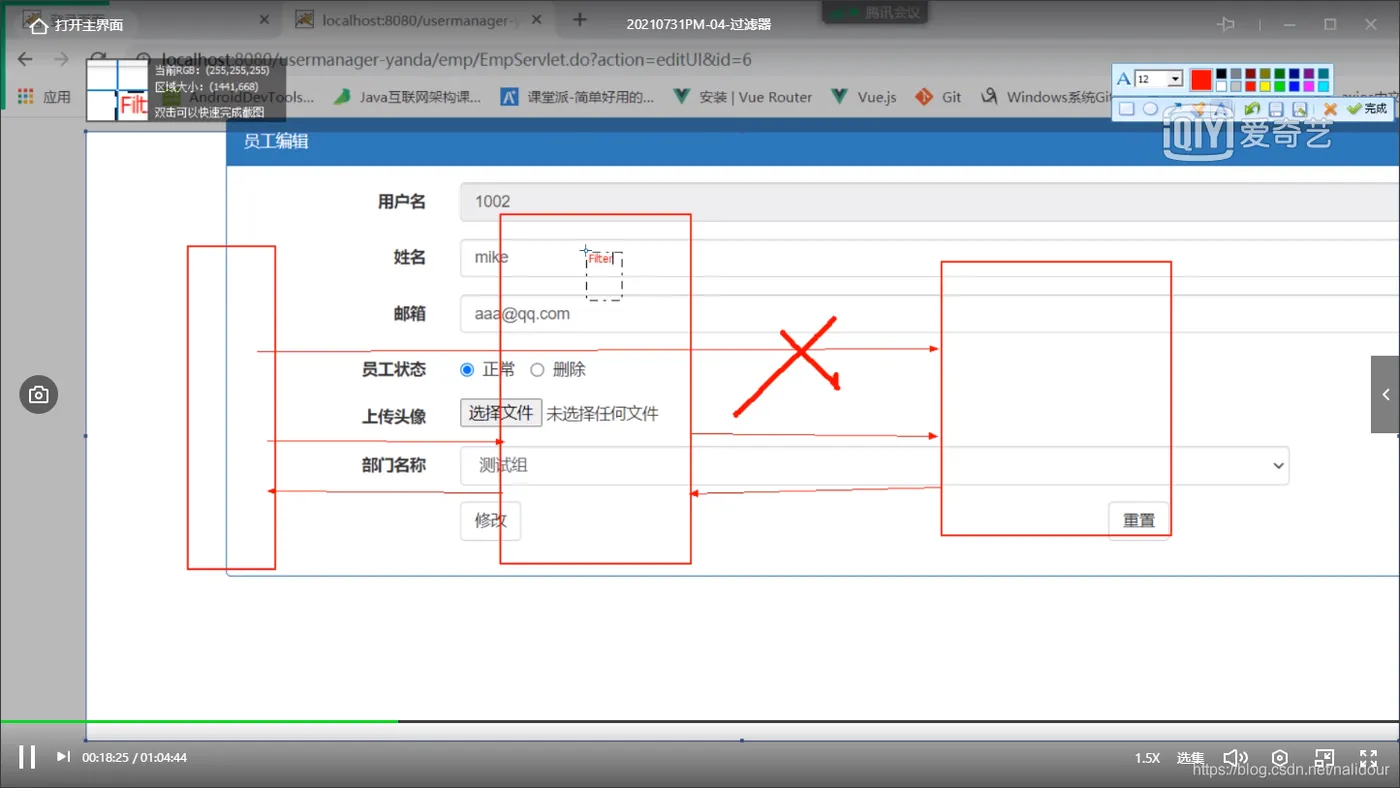Viewport: 1400px width, 788px height.
Task: Select the ellipse drawing tool
Action: coord(1150,109)
